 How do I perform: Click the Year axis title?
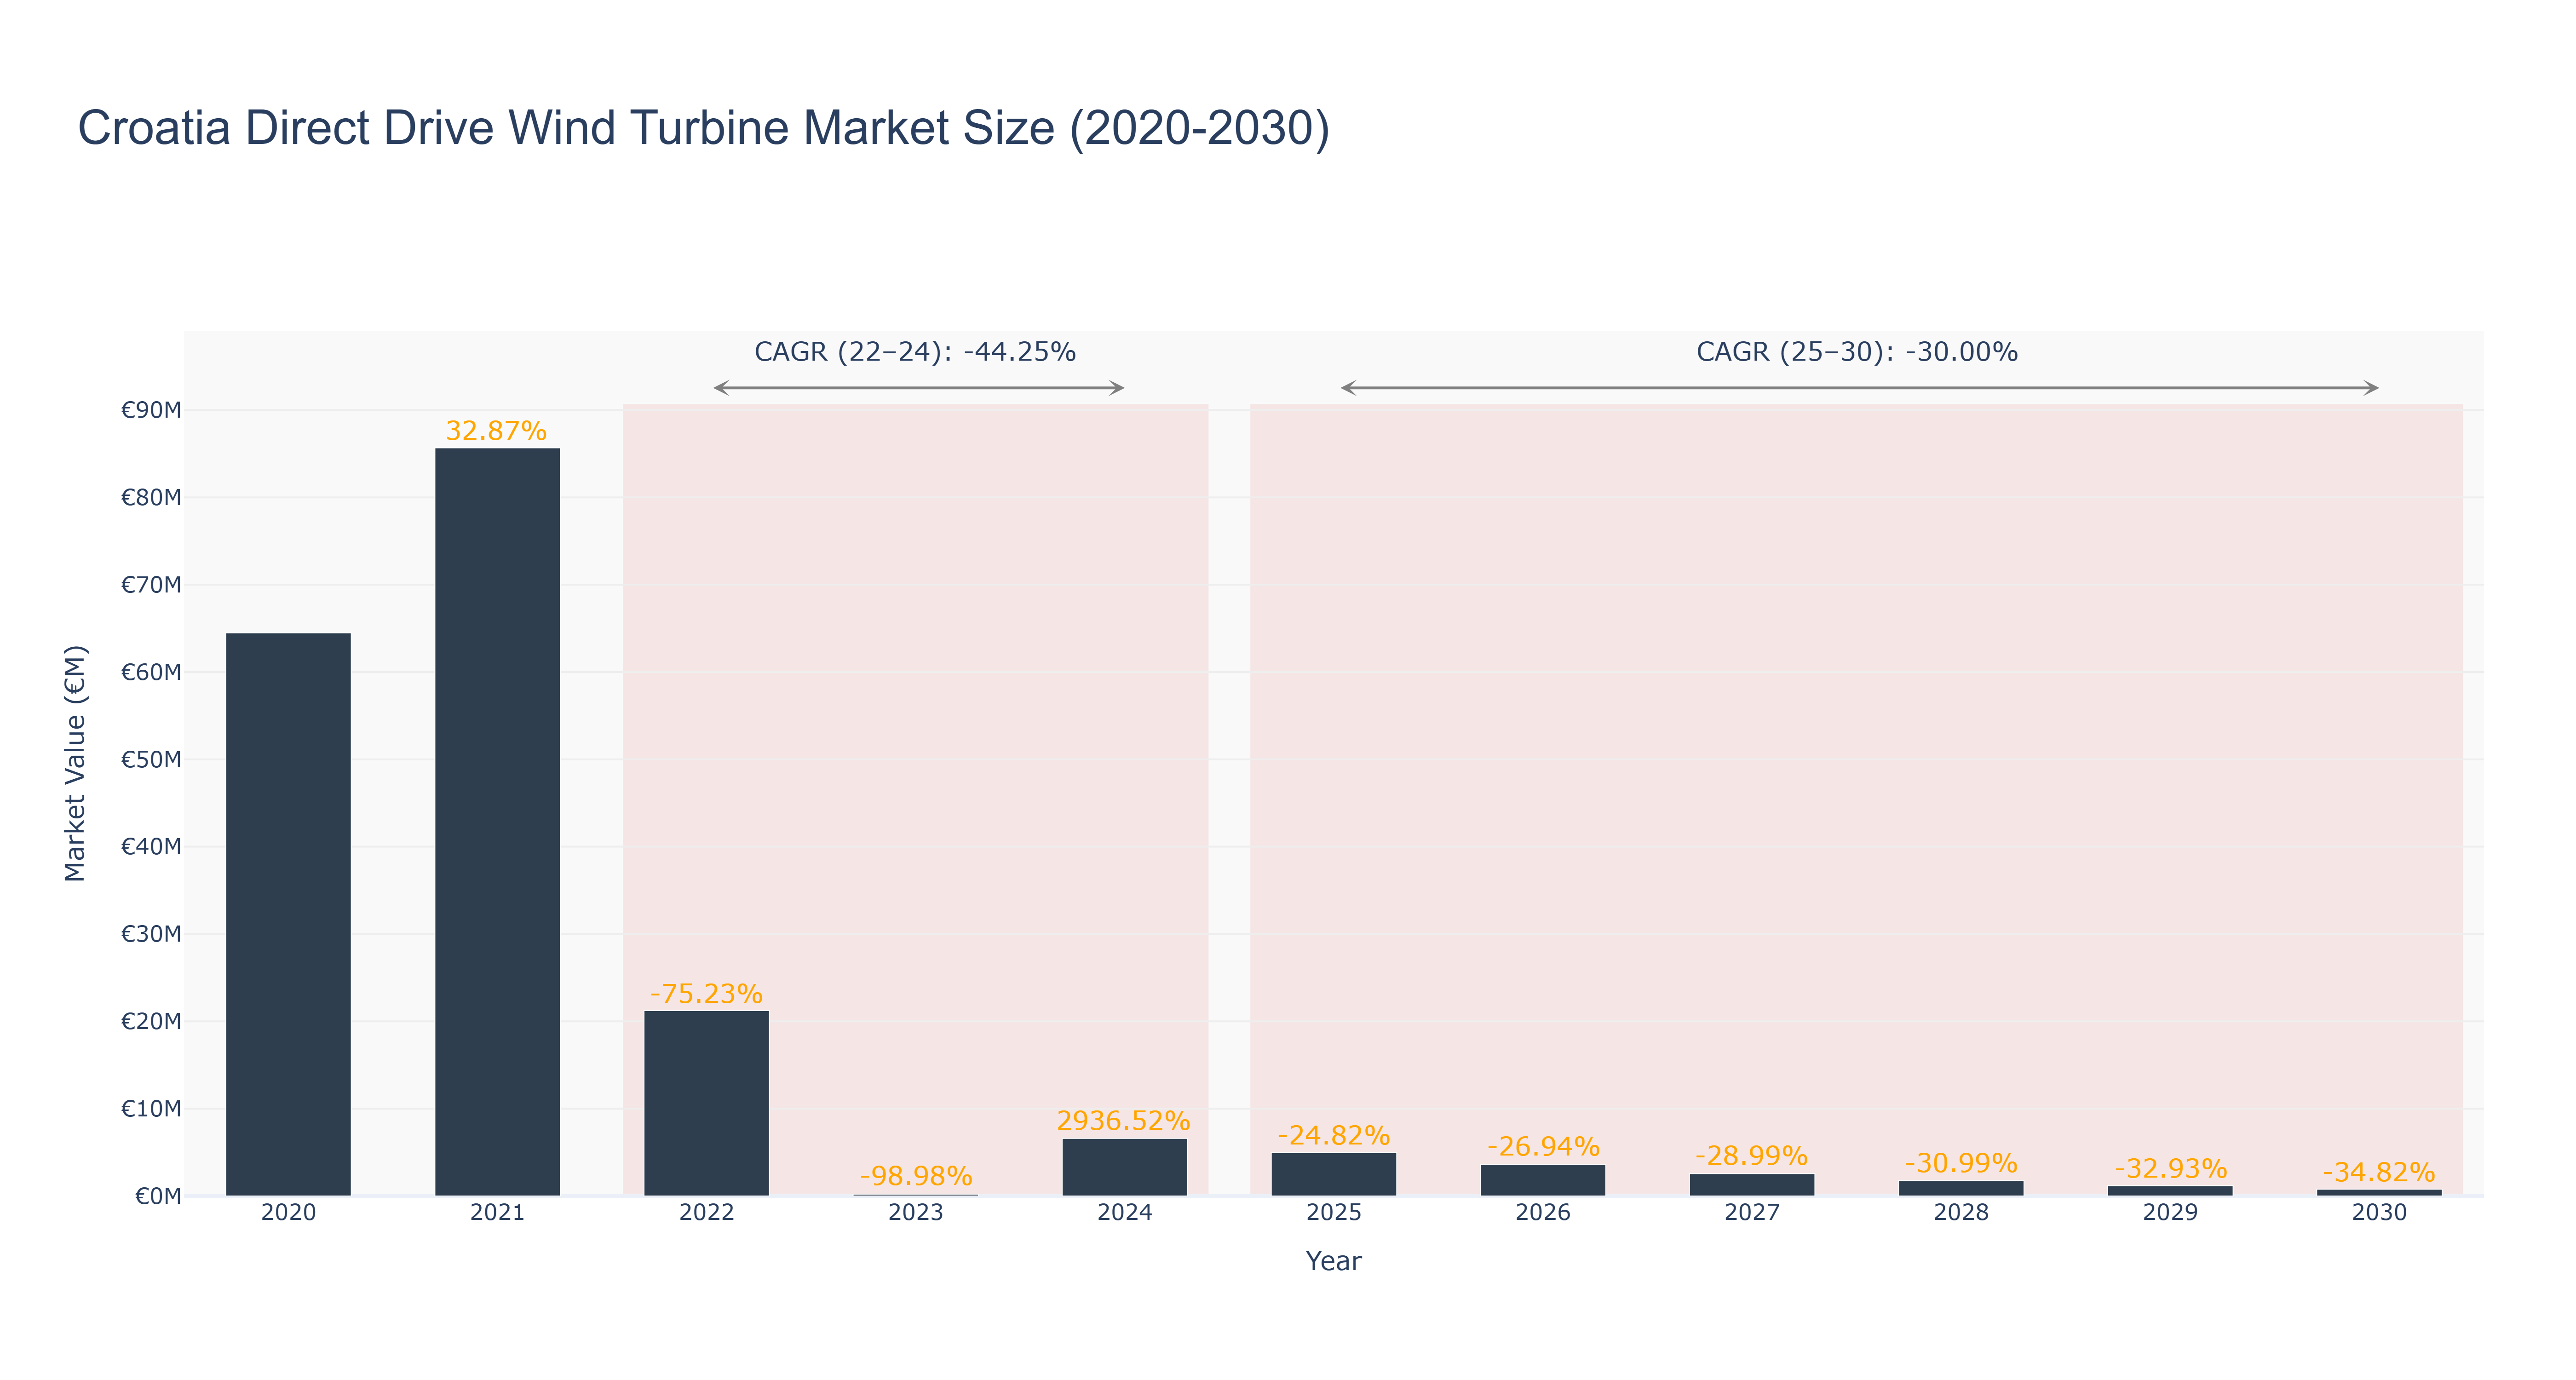(x=1333, y=1261)
